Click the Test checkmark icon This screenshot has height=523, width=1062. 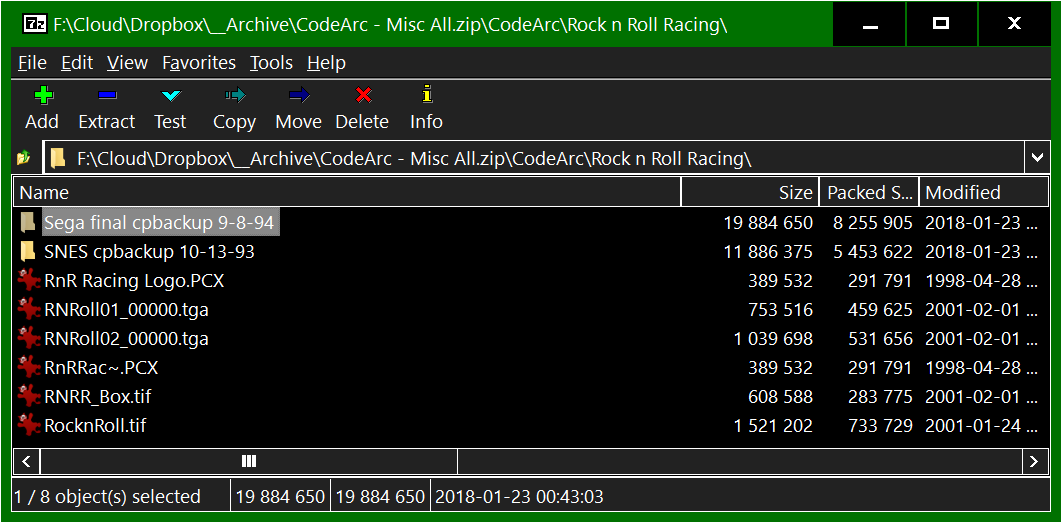tap(171, 96)
